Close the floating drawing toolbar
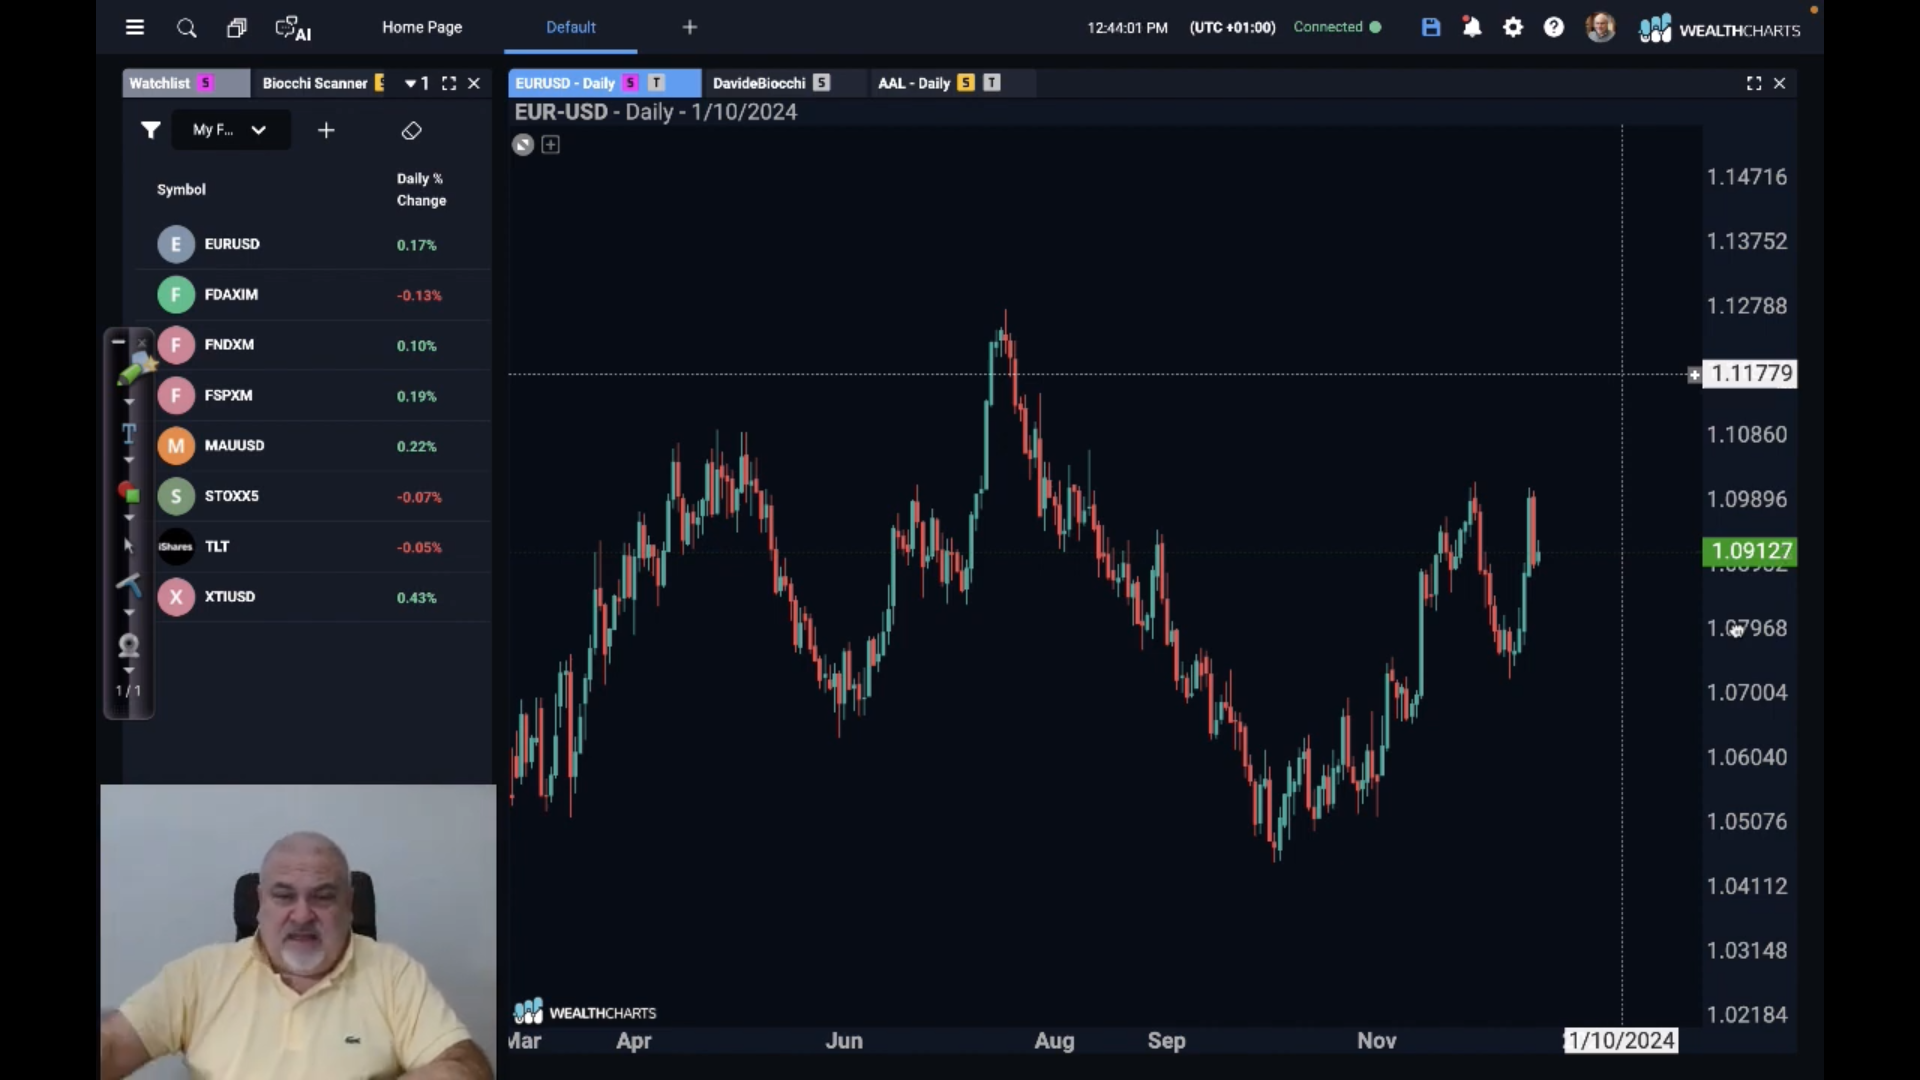 (x=142, y=342)
